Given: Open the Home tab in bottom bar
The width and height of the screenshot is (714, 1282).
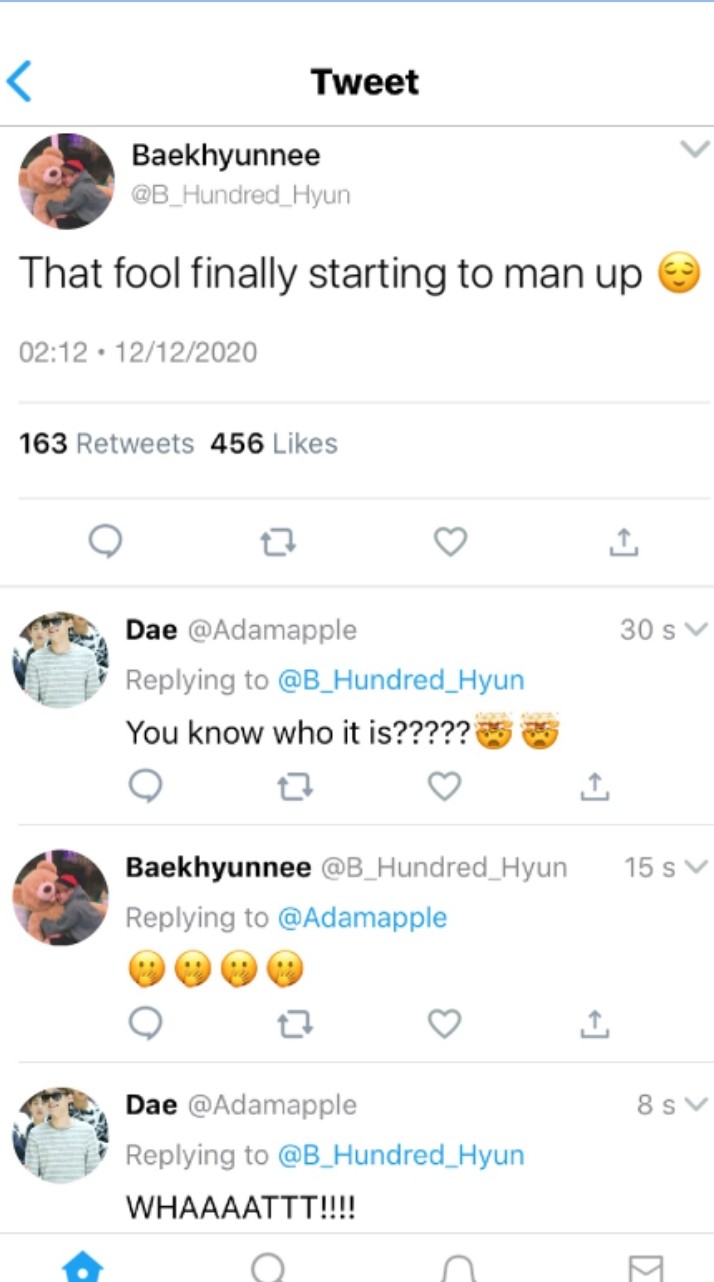Looking at the screenshot, I should 82,1267.
